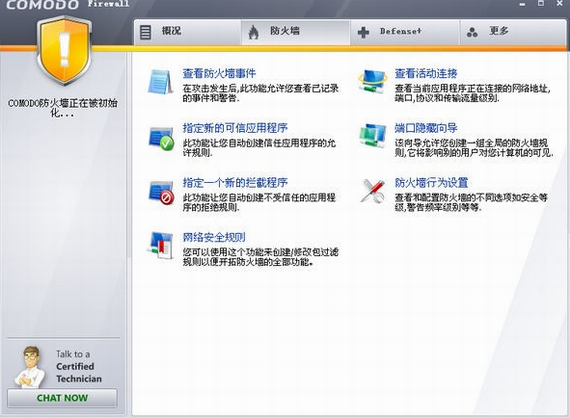Screen dimensions: 570x418
Task: Click the 端口隐藏向导 computers icon
Action: pyautogui.click(x=372, y=136)
